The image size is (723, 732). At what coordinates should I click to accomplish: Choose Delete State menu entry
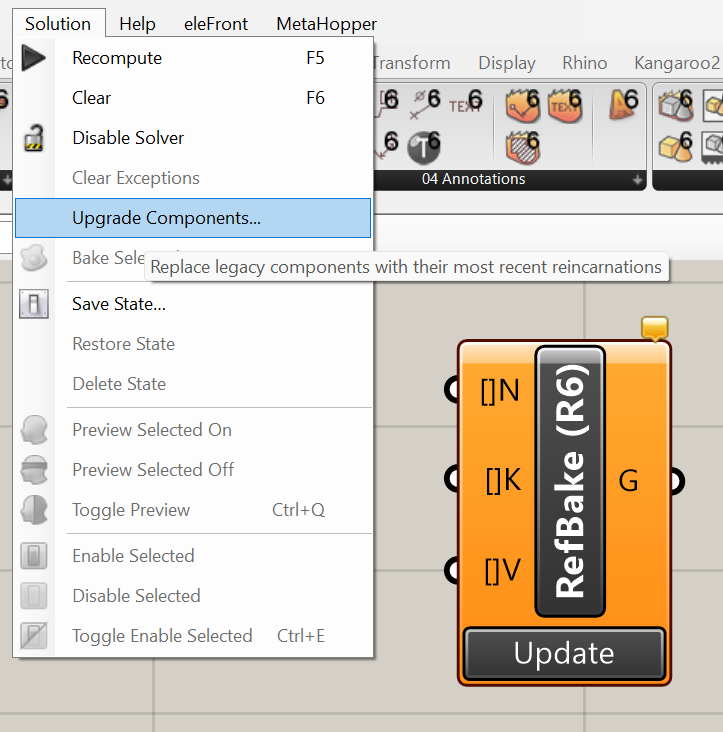click(x=193, y=384)
